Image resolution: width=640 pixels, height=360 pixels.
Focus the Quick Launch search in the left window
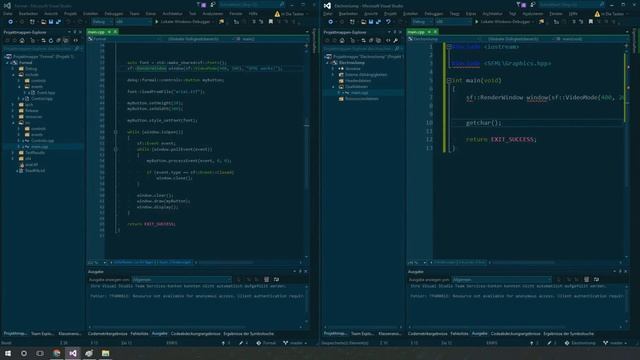click(x=251, y=5)
